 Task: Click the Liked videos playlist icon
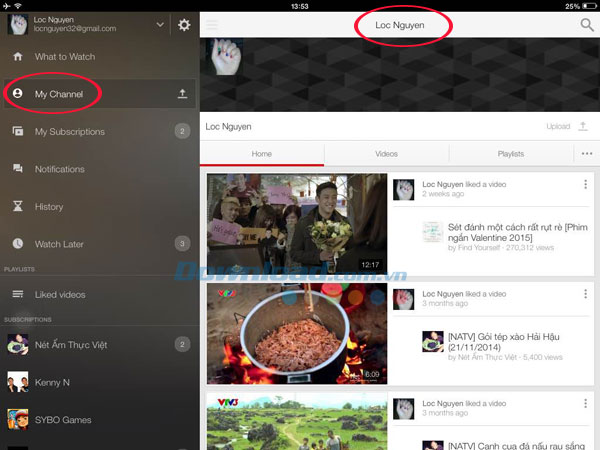tap(18, 294)
